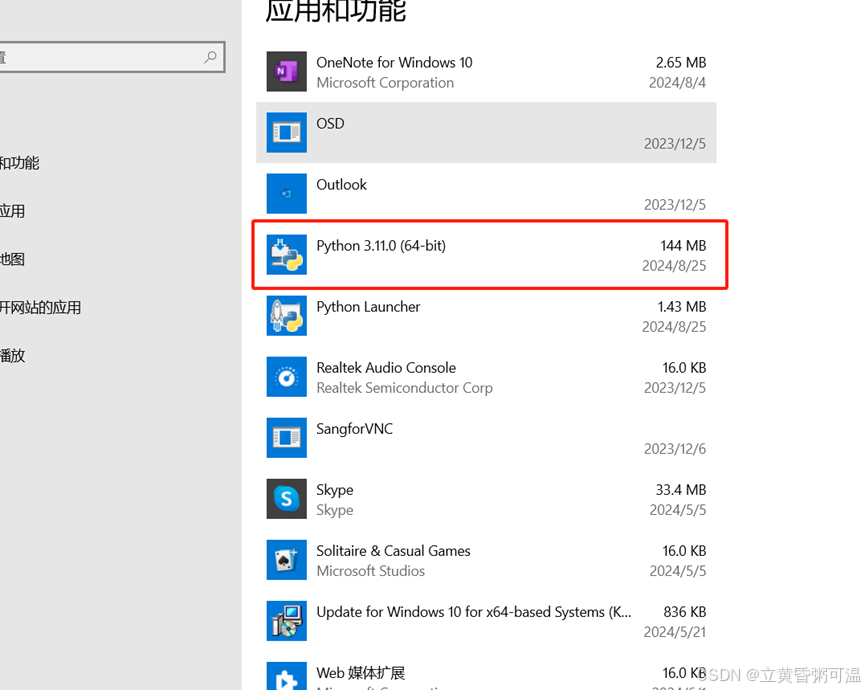The width and height of the screenshot is (865, 690).
Task: Select the 'OneNote for Windows 10' title
Action: 394,63
